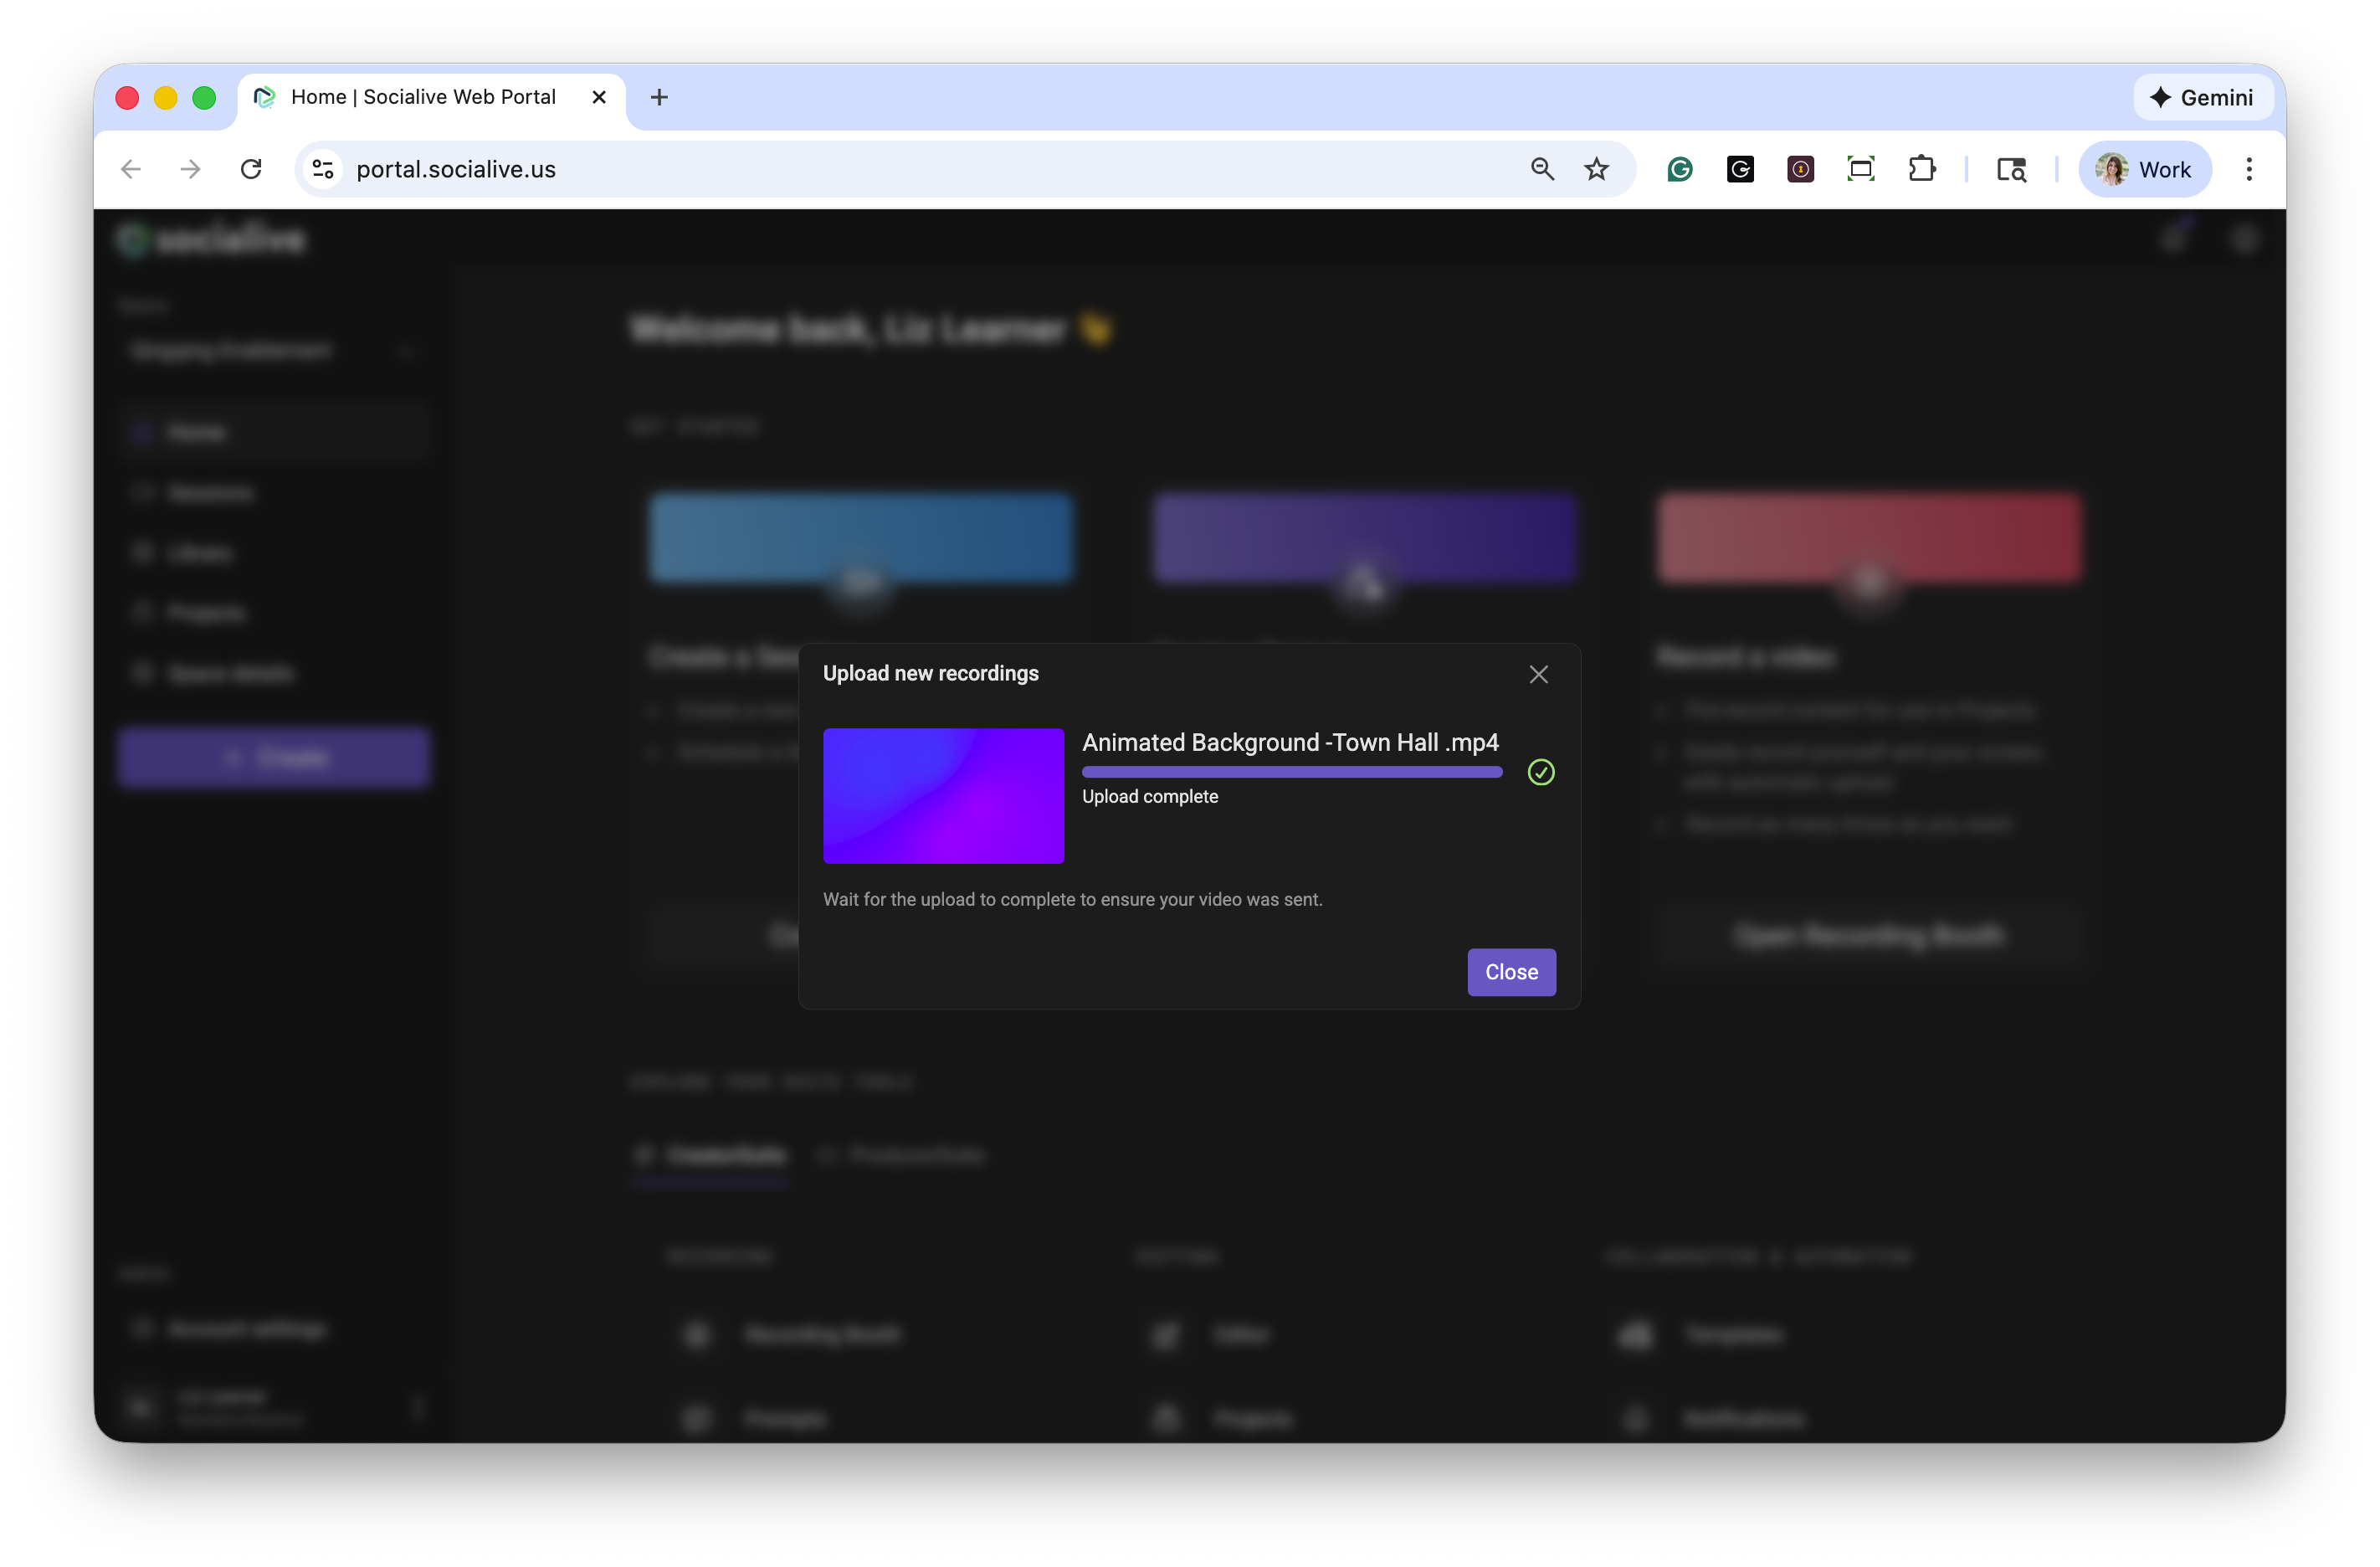Open the Chrome three-dot menu
Image resolution: width=2380 pixels, height=1567 pixels.
coord(2248,169)
